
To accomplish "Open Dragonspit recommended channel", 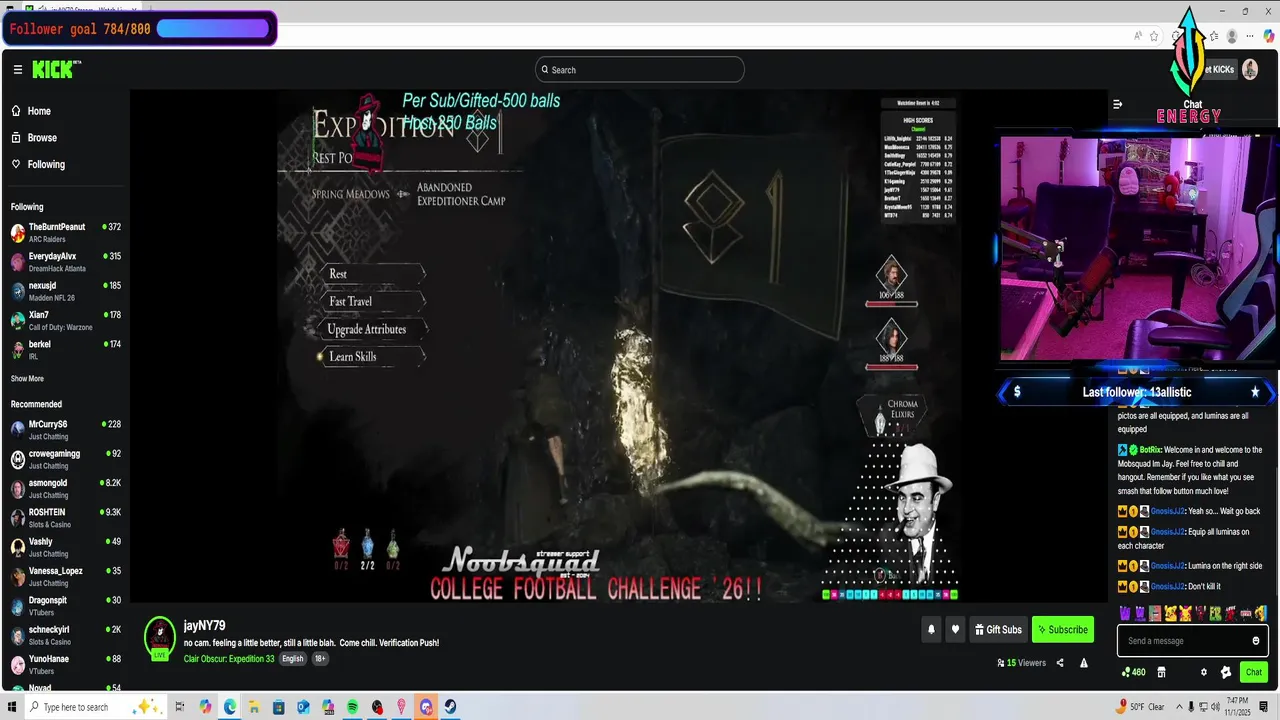I will (x=66, y=605).
